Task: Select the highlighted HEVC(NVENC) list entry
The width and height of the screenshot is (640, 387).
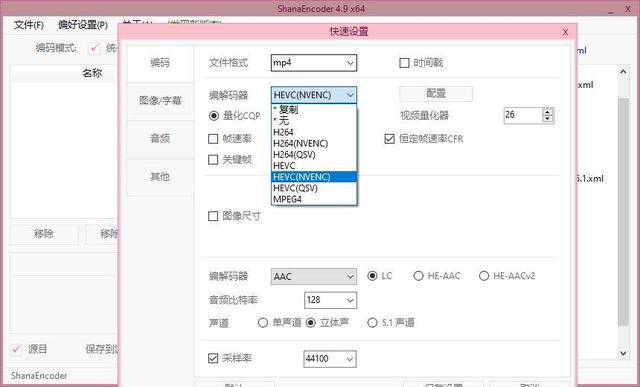Action: pos(313,177)
